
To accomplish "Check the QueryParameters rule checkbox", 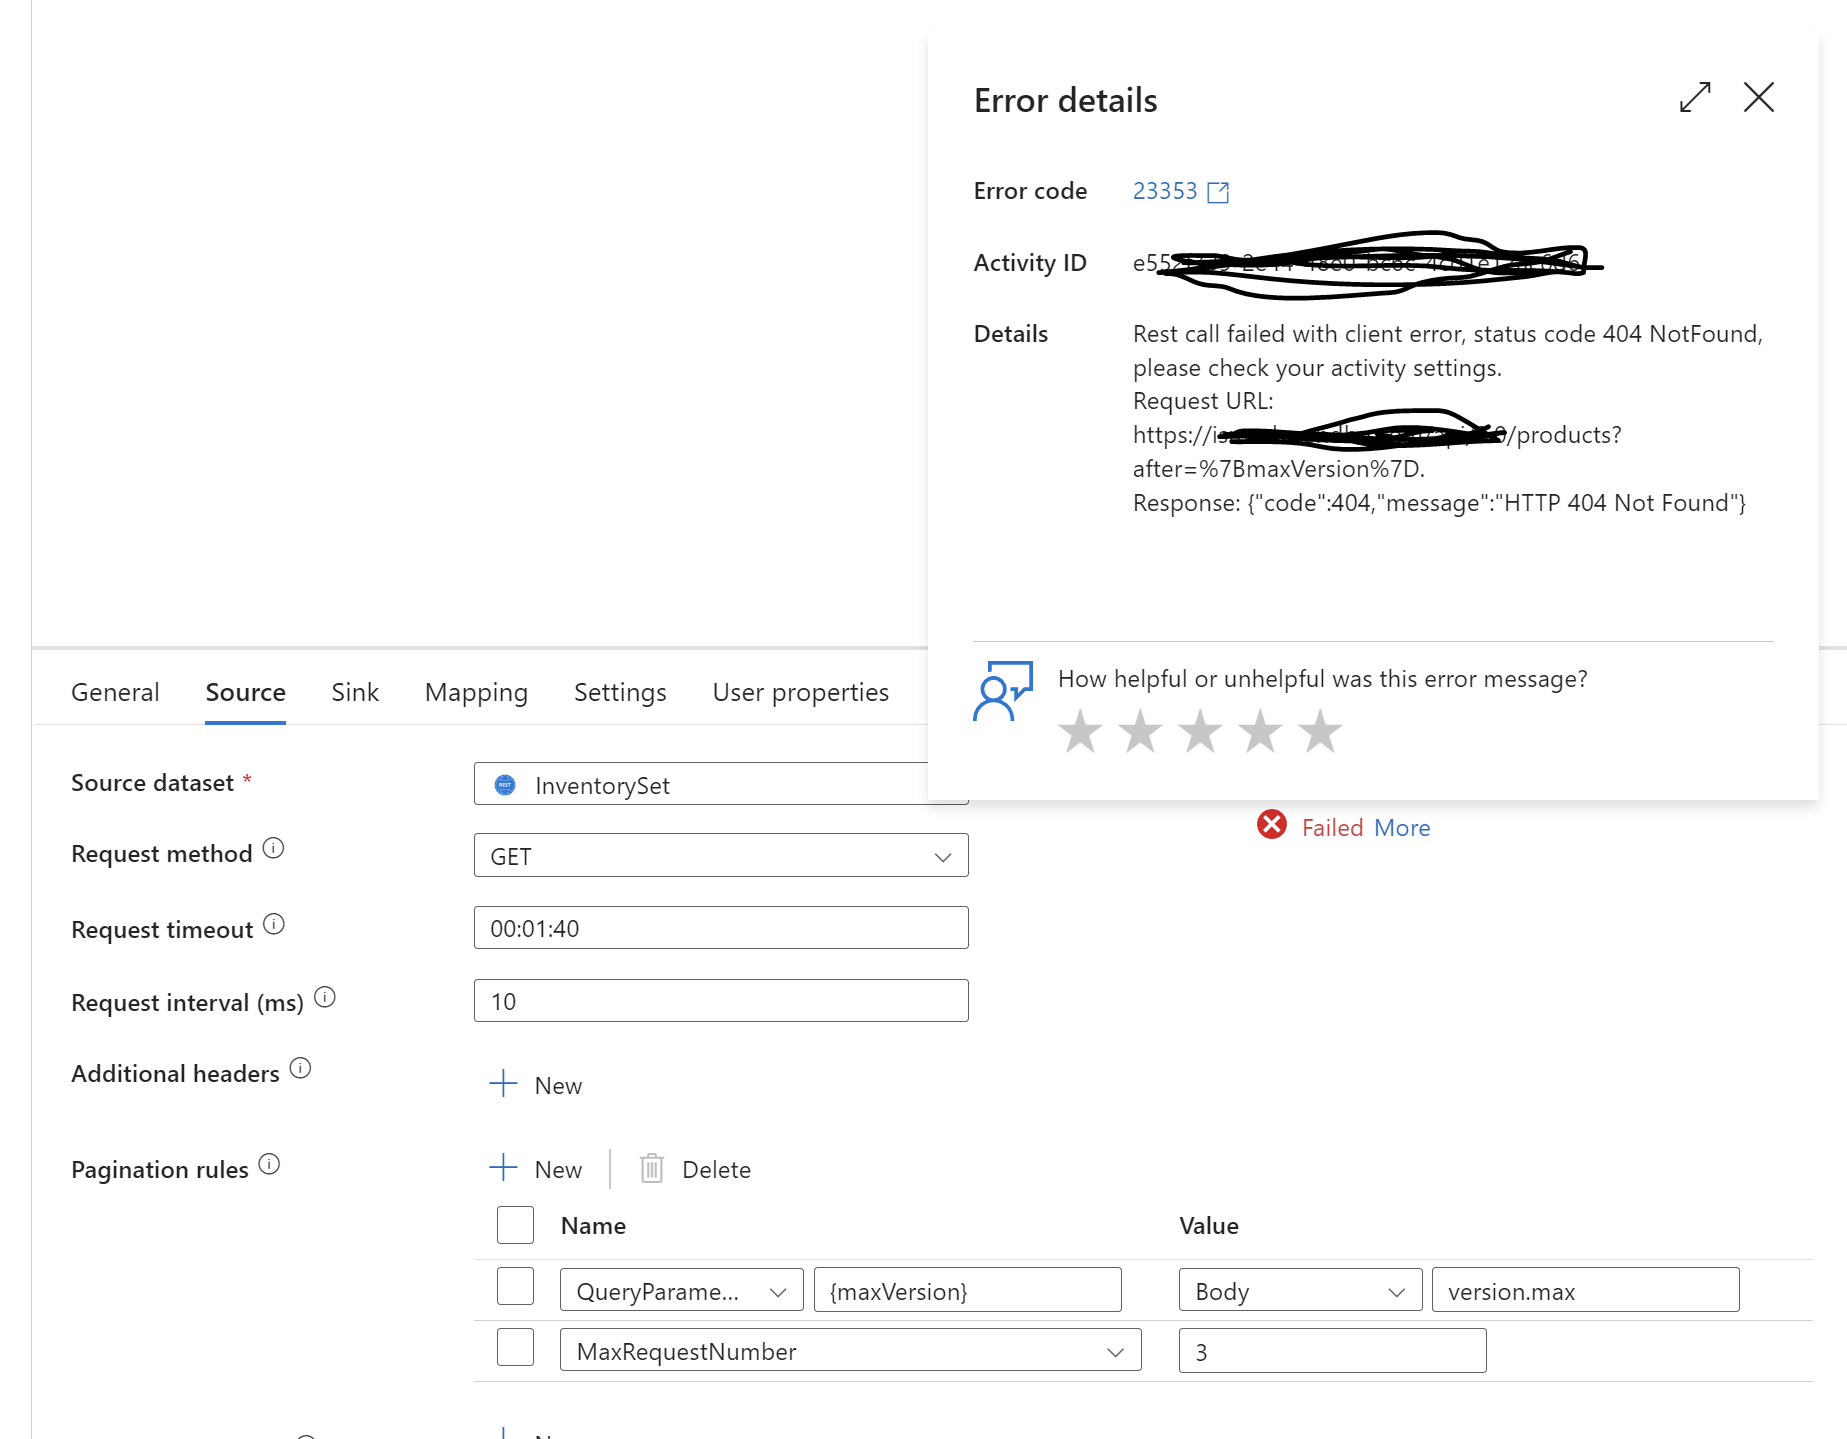I will [514, 1286].
